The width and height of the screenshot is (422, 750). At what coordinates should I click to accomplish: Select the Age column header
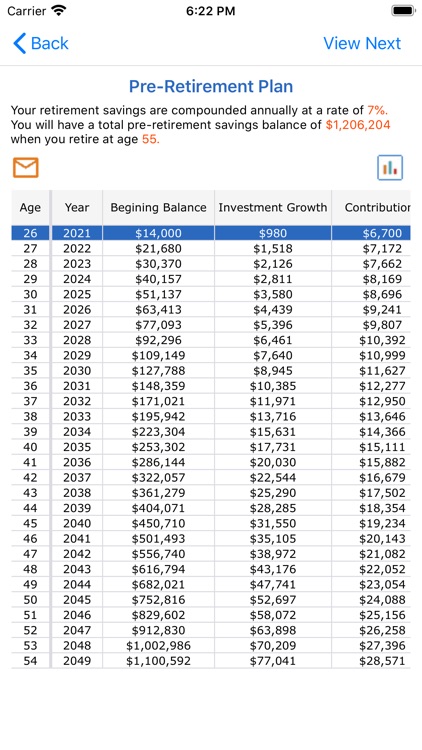(30, 208)
